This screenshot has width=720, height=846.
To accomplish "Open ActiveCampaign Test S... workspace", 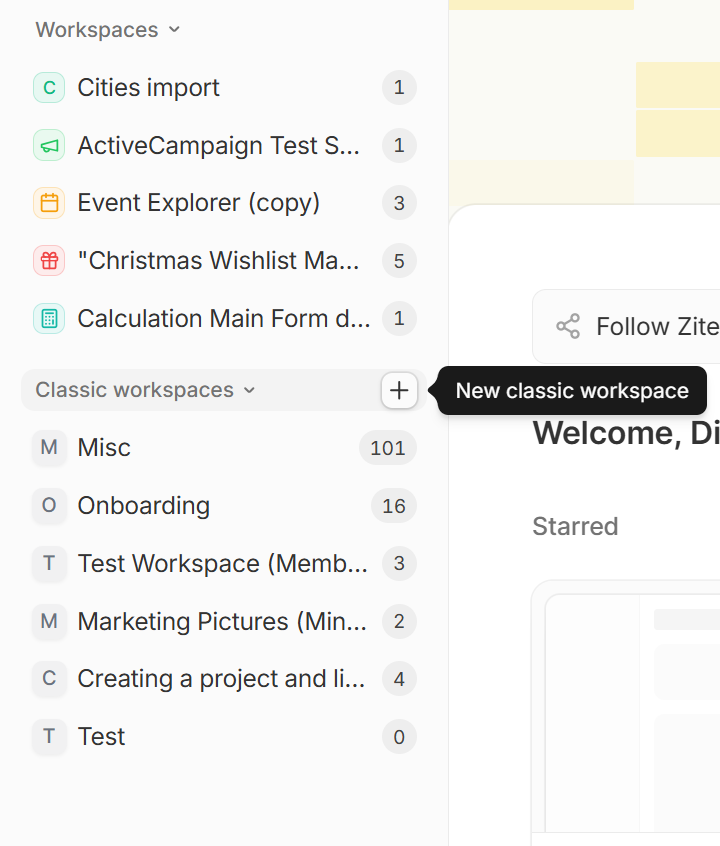I will click(x=224, y=145).
